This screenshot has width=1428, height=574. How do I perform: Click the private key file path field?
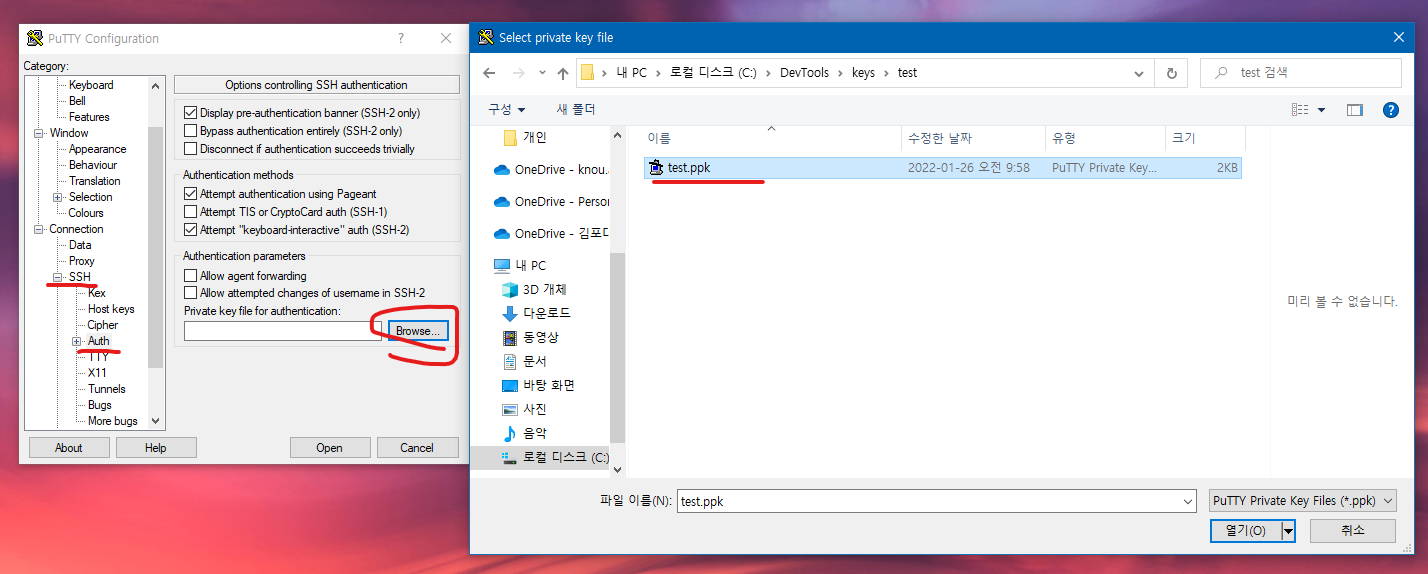pos(283,331)
